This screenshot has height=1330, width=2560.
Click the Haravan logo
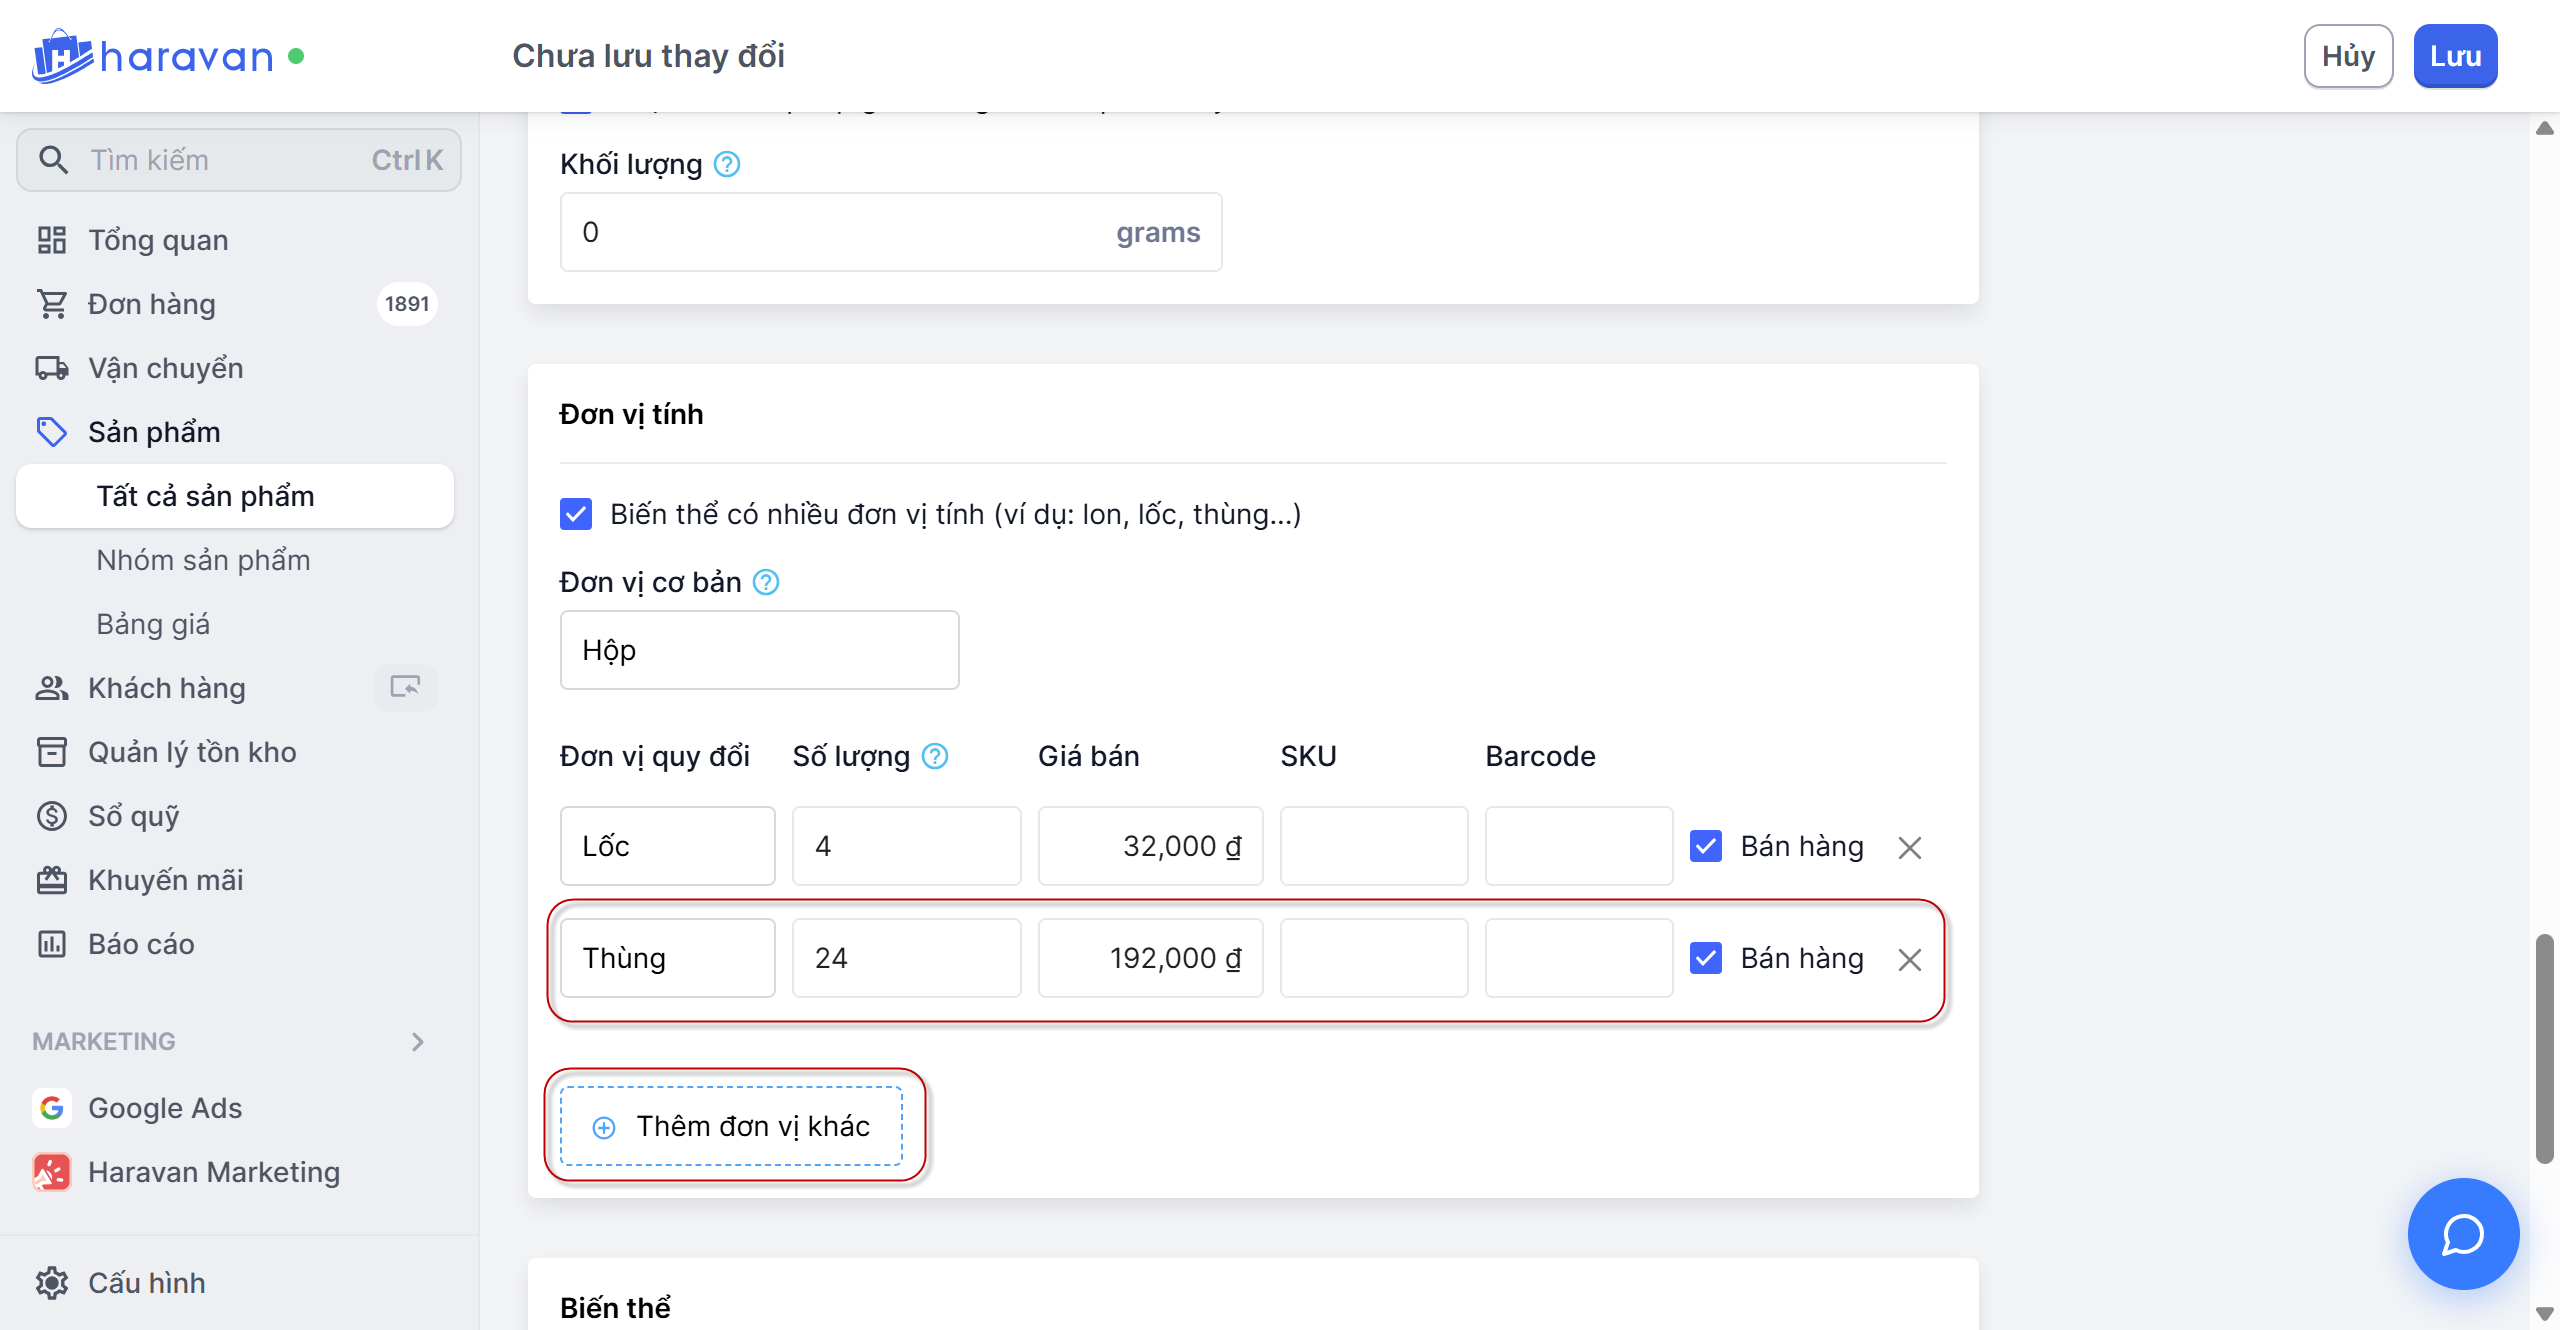pos(152,56)
